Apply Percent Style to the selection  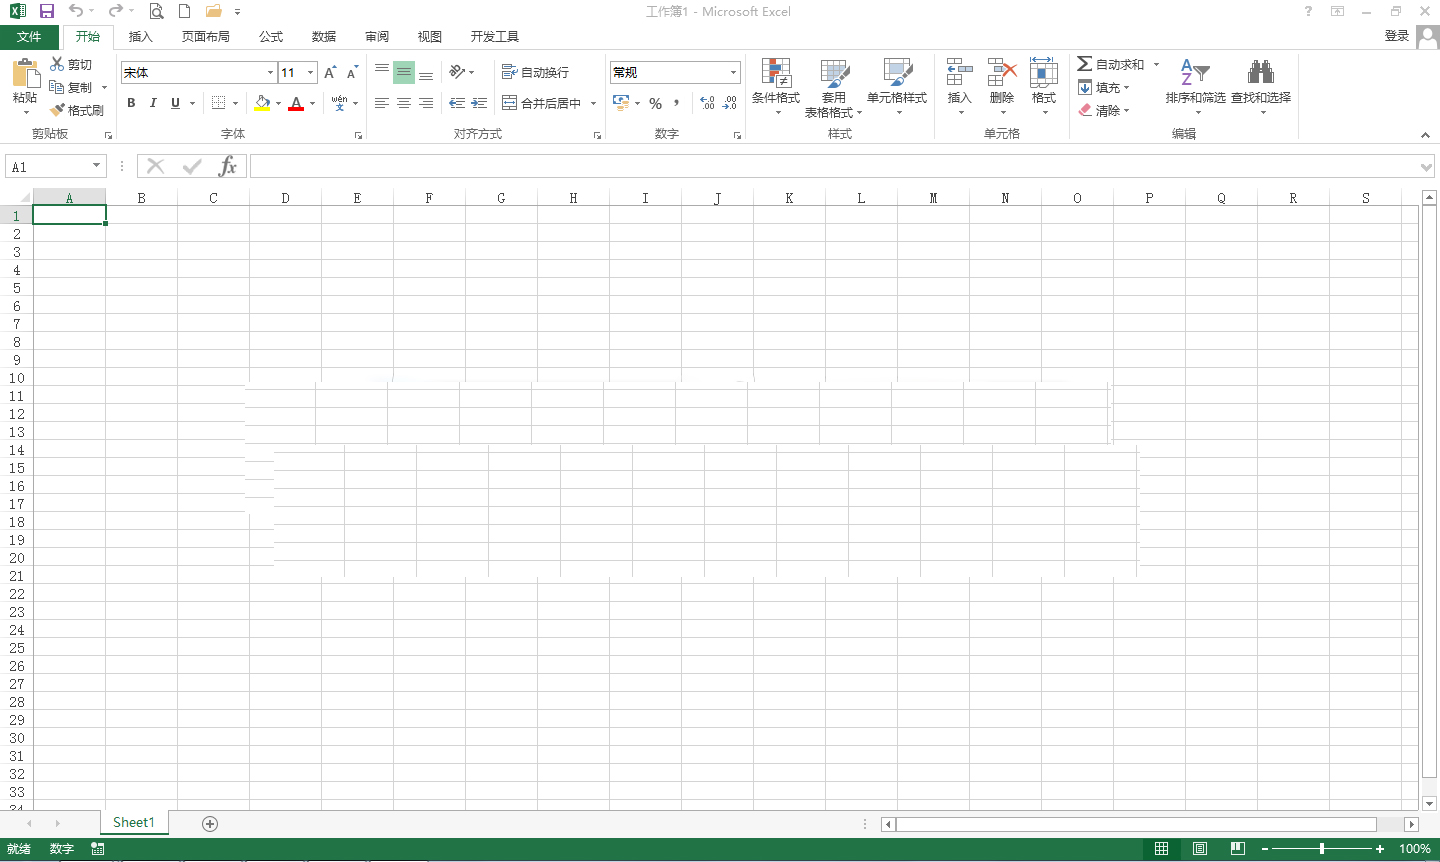click(656, 103)
